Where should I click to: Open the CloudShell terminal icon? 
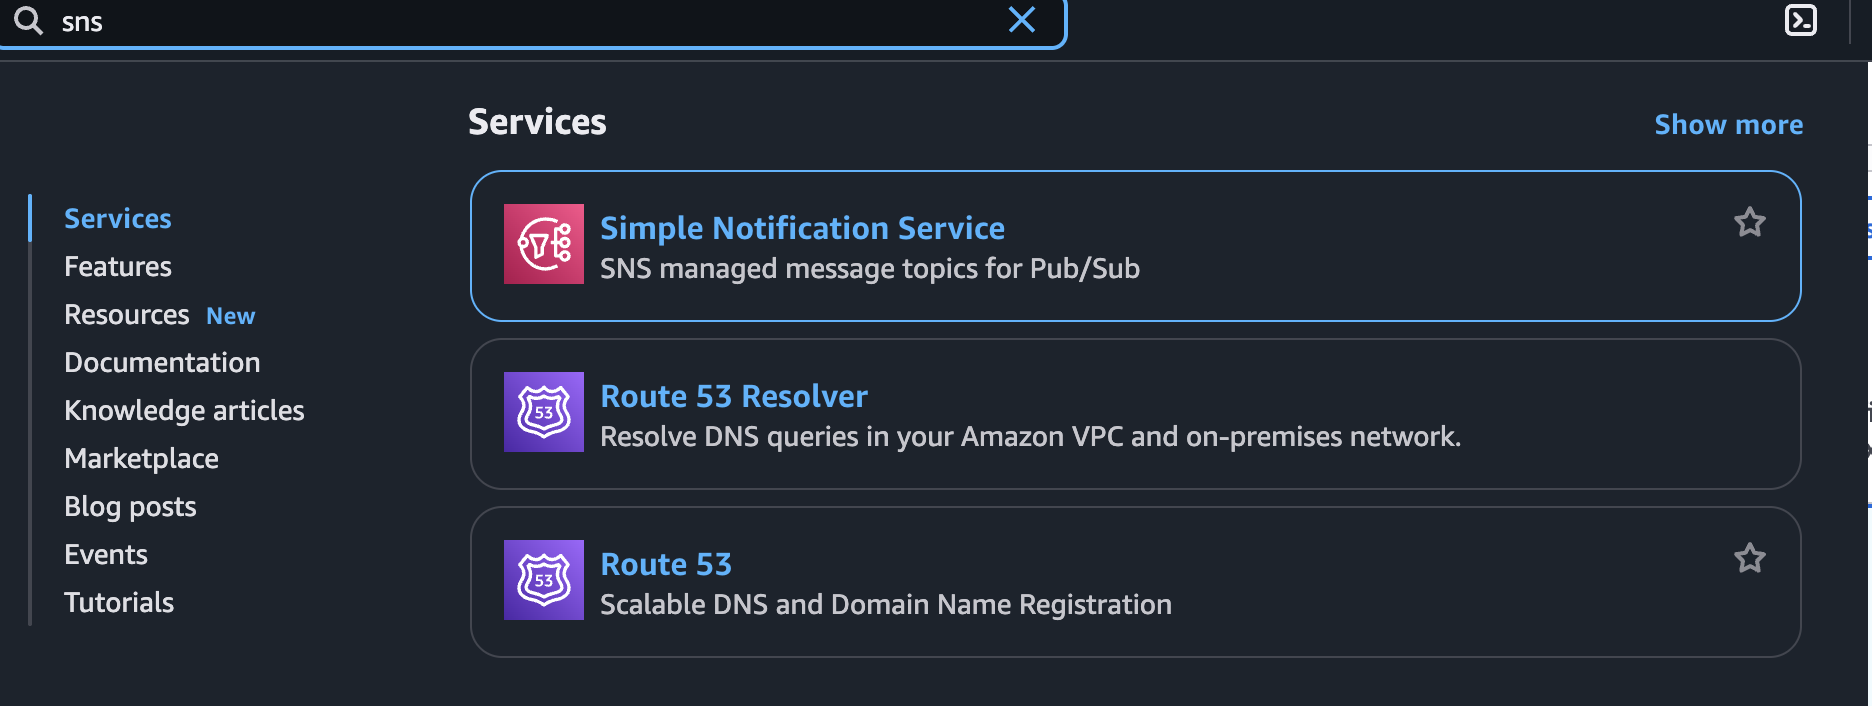click(x=1800, y=20)
